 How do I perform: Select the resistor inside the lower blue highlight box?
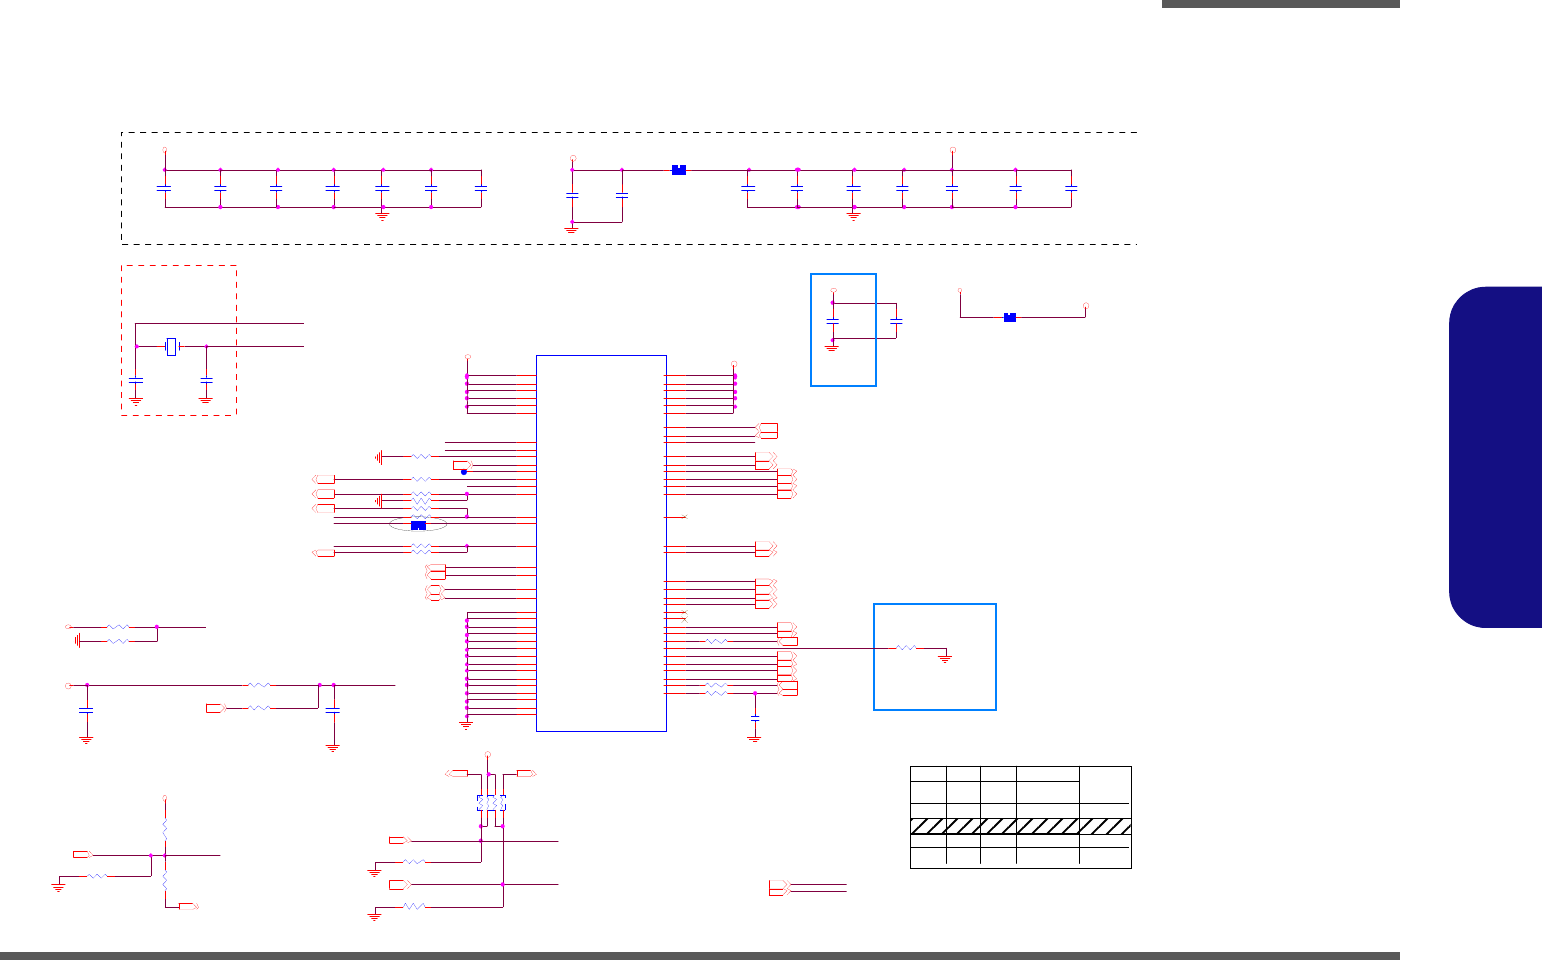point(906,648)
